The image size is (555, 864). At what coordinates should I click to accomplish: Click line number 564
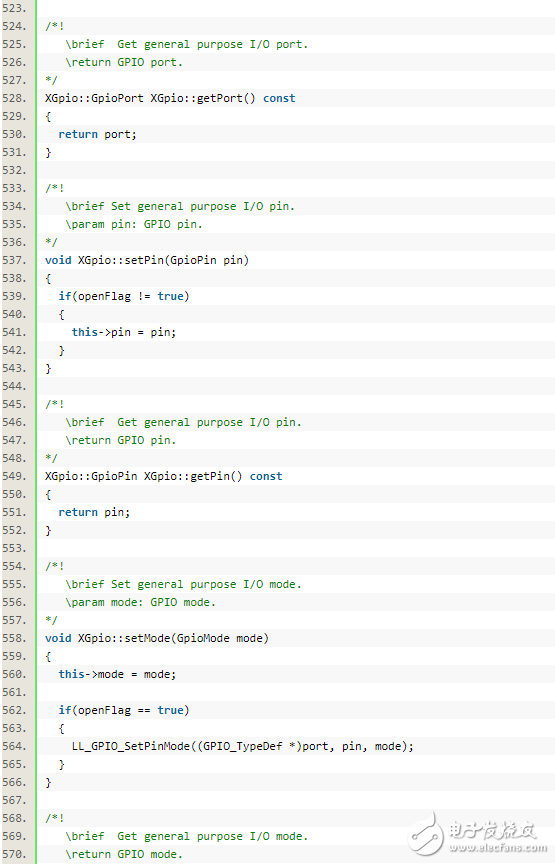point(15,746)
